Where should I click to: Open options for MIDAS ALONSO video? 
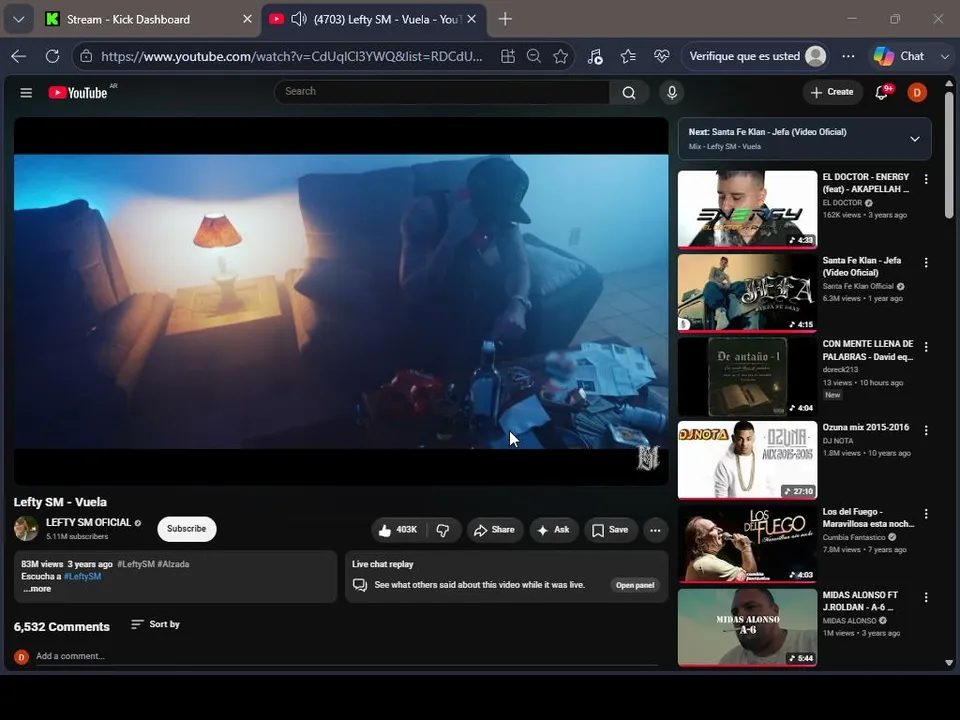[x=926, y=597]
